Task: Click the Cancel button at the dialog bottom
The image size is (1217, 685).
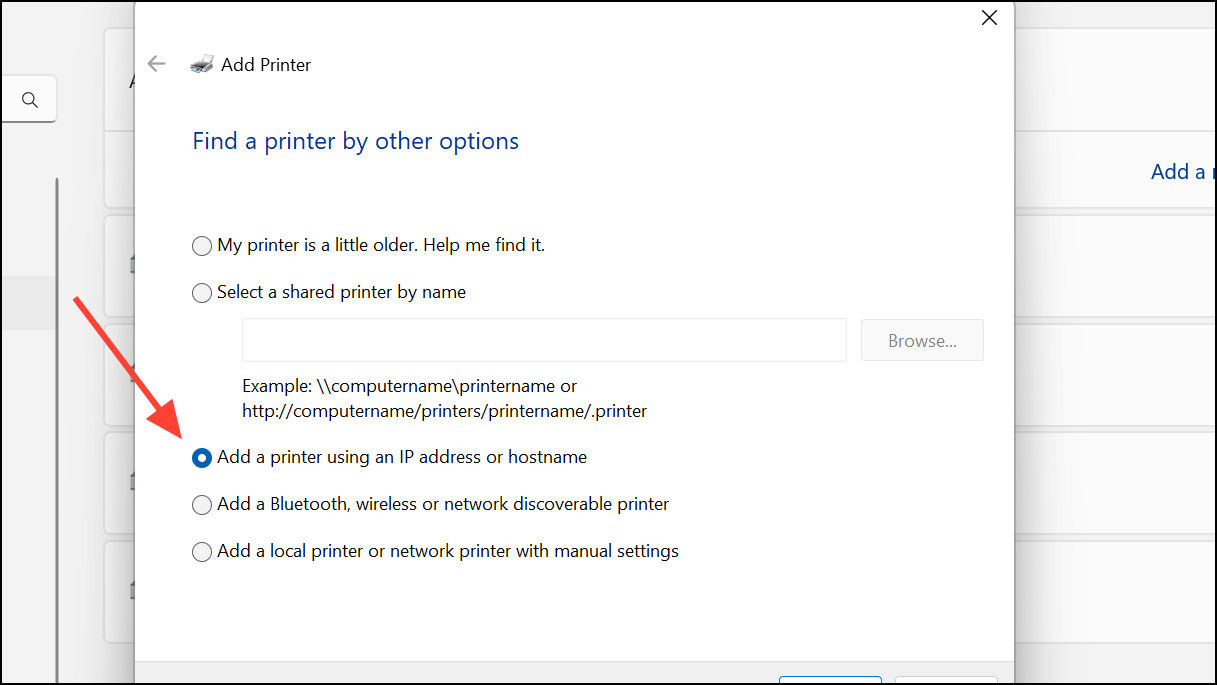Action: (x=945, y=681)
